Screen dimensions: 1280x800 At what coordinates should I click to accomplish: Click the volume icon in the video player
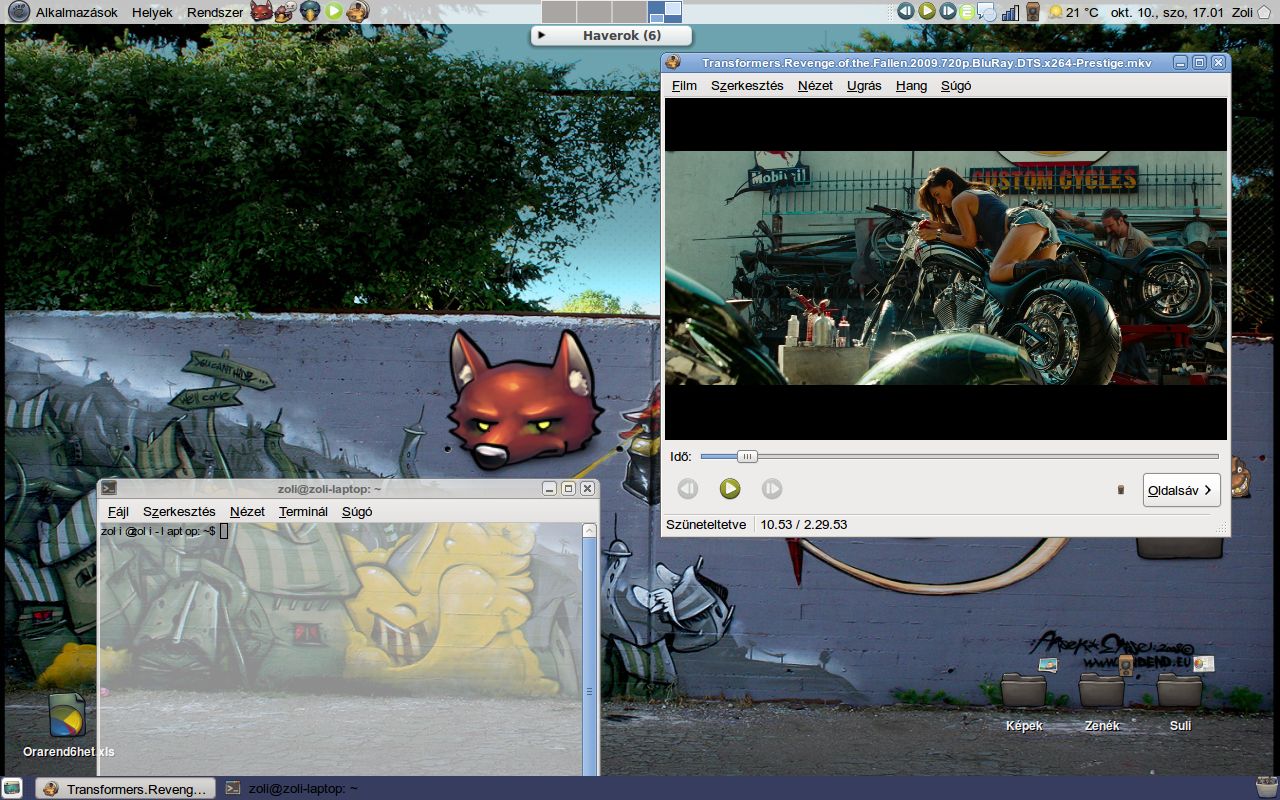coord(1121,490)
